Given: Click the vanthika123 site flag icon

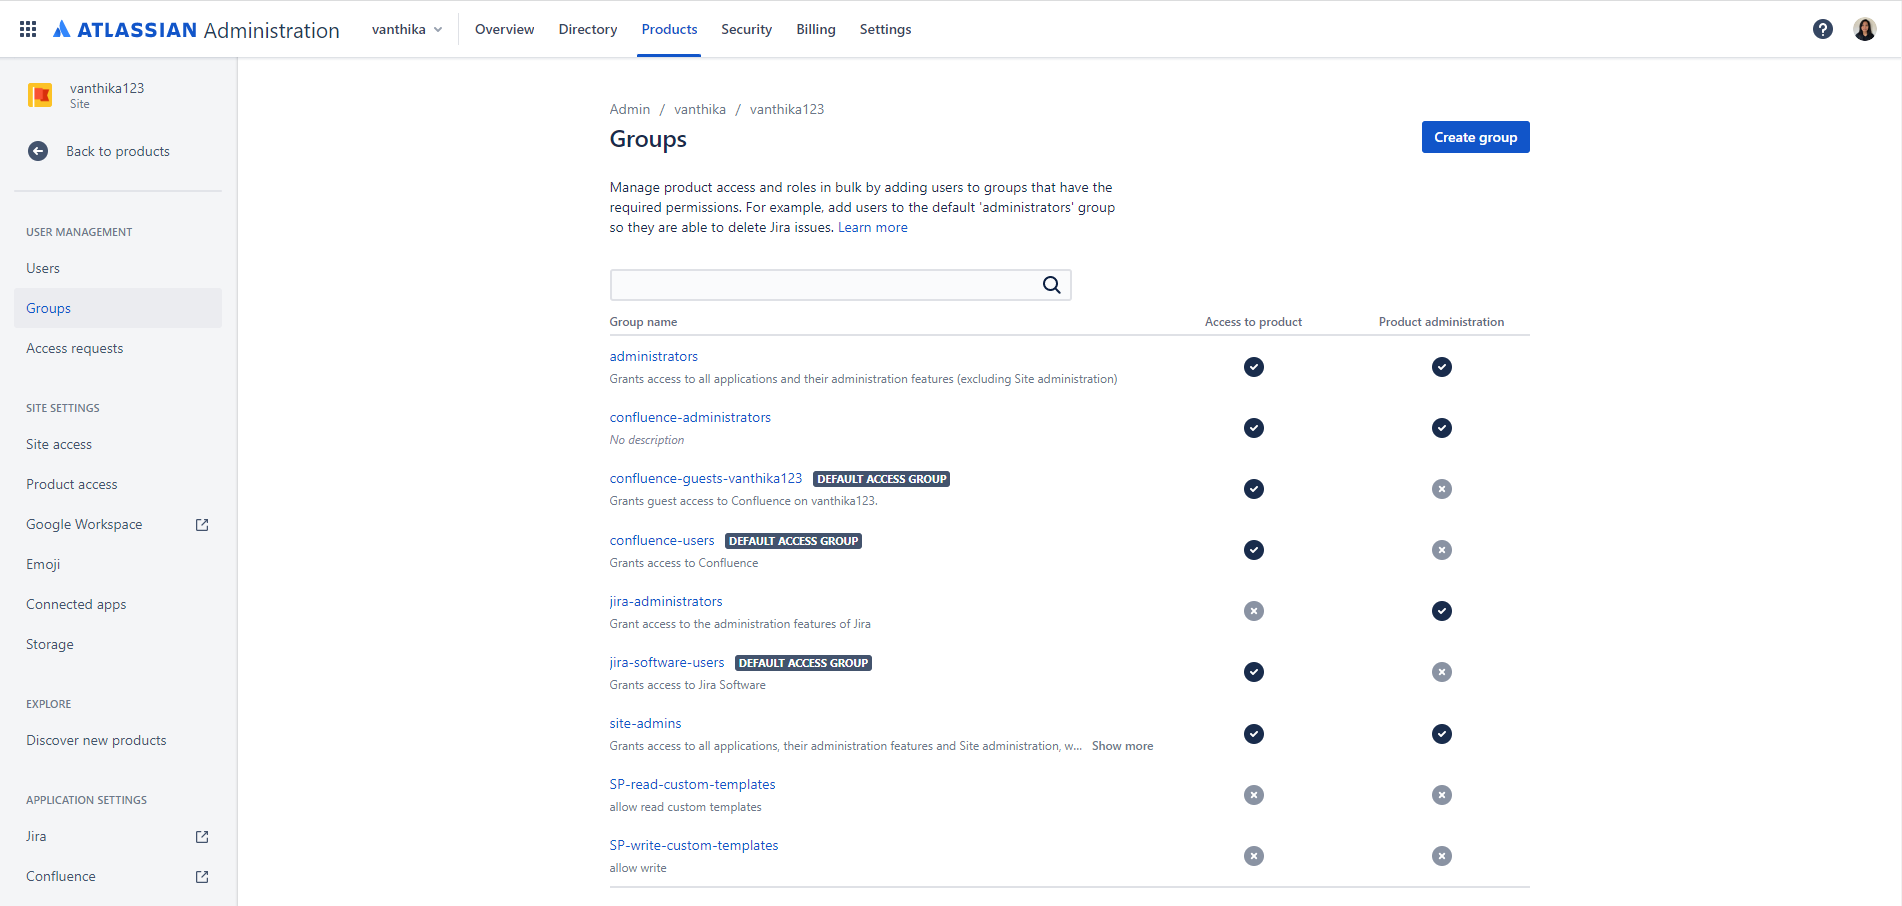Looking at the screenshot, I should pos(40,95).
